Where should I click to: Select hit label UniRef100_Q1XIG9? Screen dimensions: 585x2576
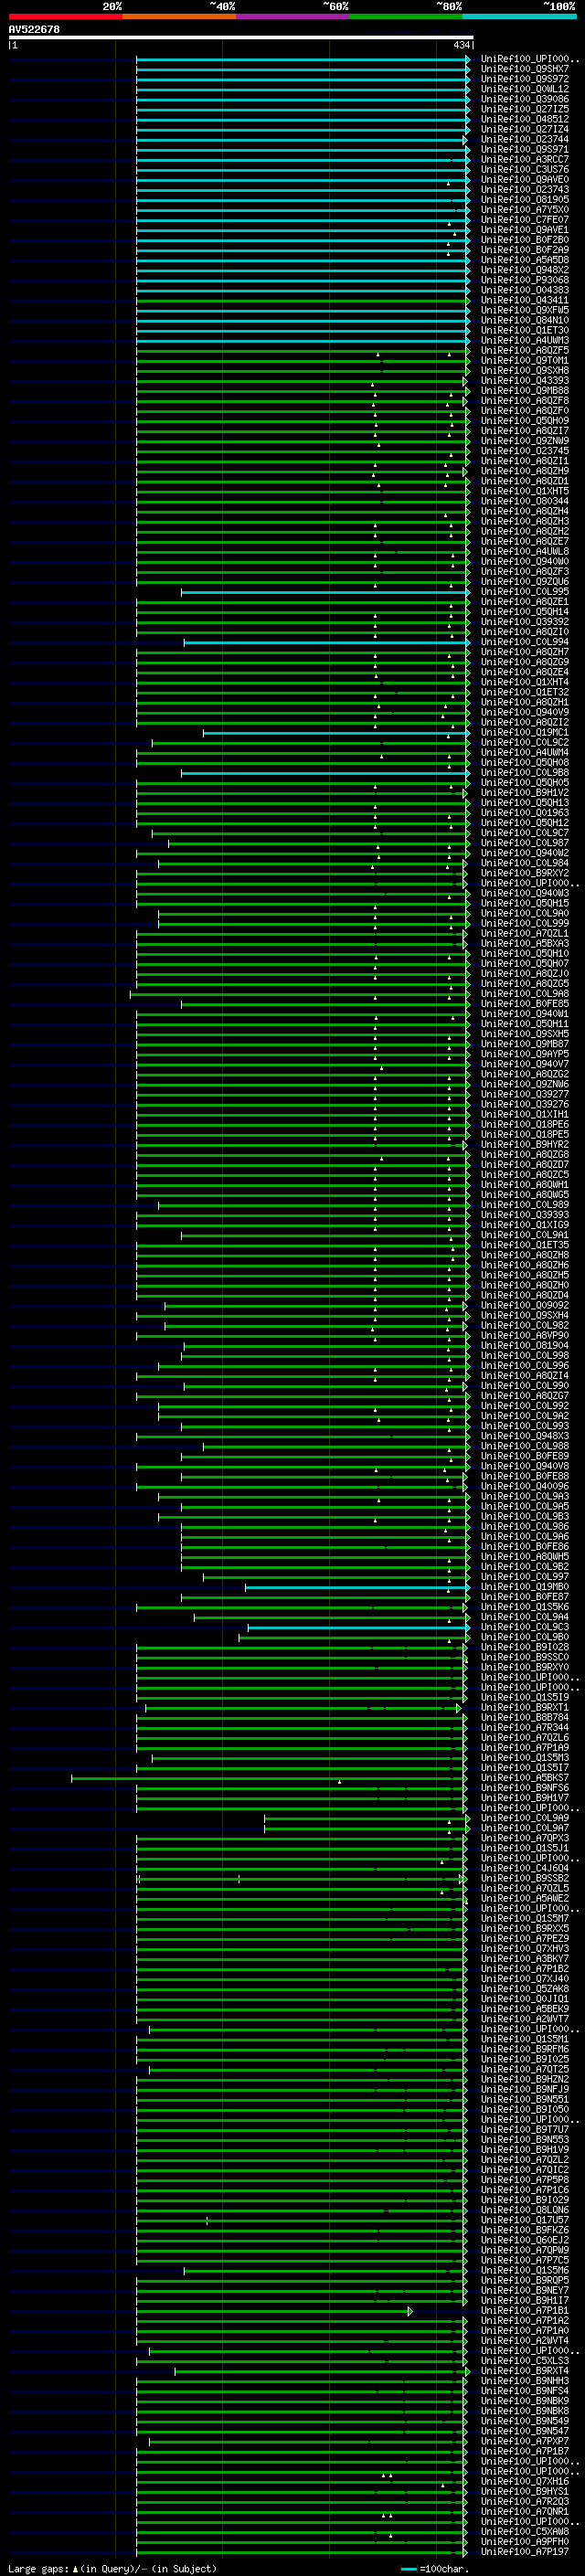coord(525,1225)
